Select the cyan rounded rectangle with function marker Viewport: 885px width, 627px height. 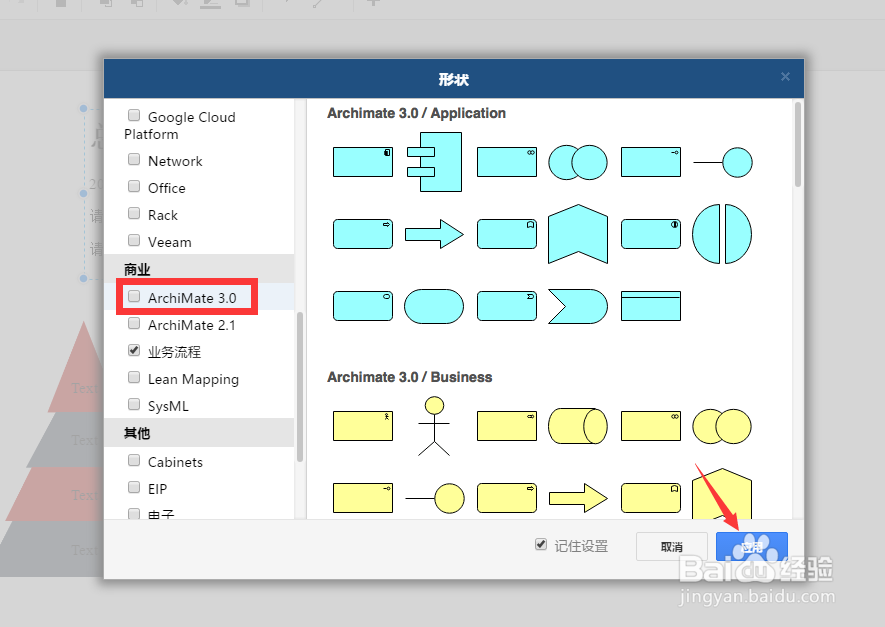pos(507,234)
